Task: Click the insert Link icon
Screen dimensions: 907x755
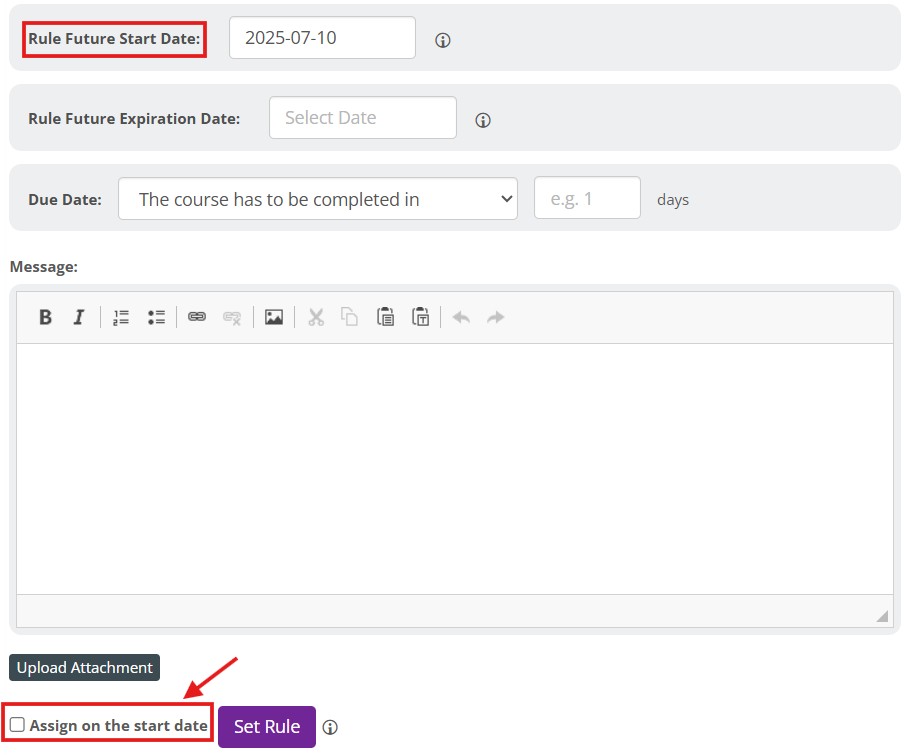Action: pos(197,317)
